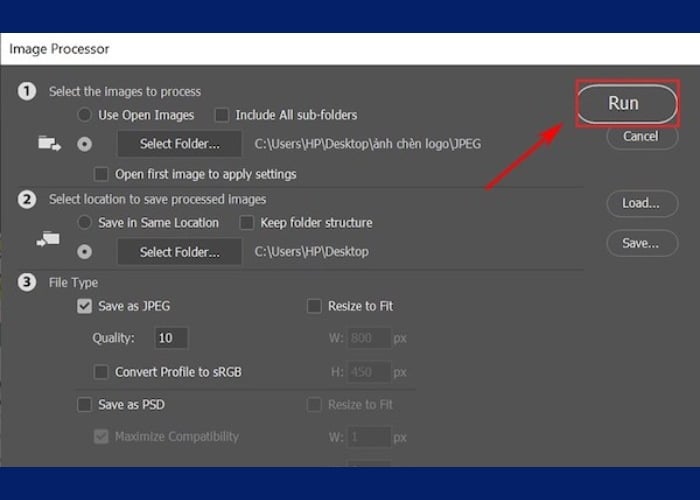This screenshot has width=700, height=500.
Task: Click the source images folder icon
Action: tap(49, 143)
